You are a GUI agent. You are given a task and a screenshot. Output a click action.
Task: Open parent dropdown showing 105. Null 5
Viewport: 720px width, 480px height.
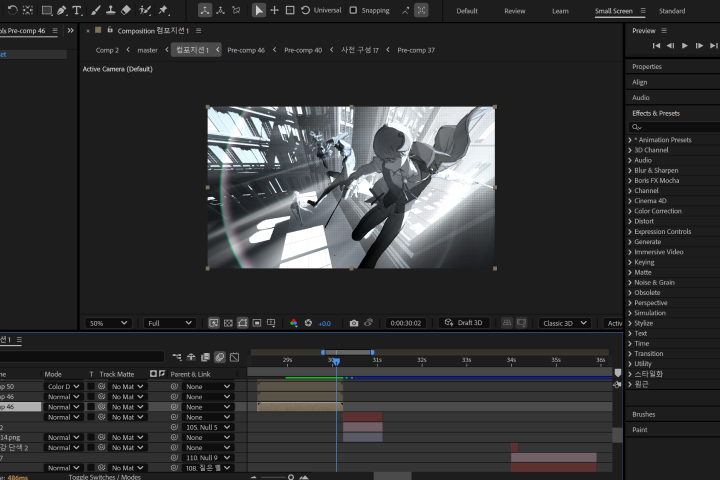(208, 427)
